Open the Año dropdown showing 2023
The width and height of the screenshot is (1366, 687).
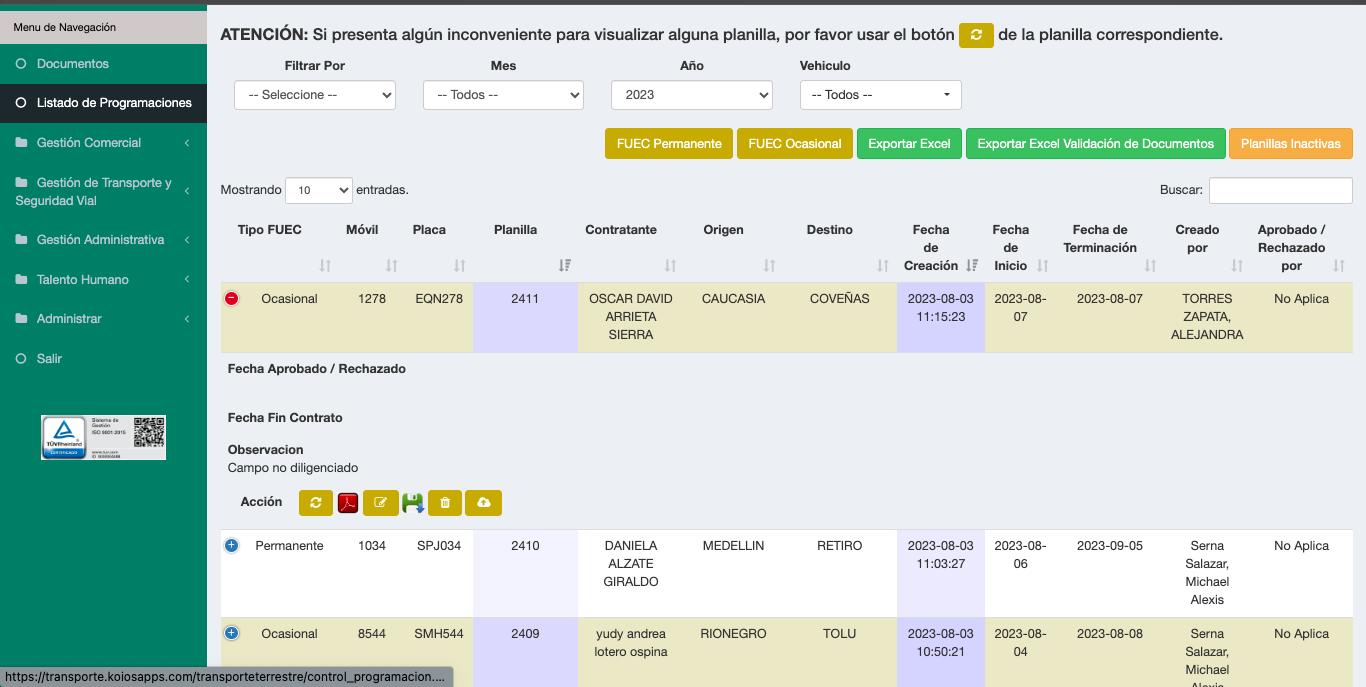691,95
